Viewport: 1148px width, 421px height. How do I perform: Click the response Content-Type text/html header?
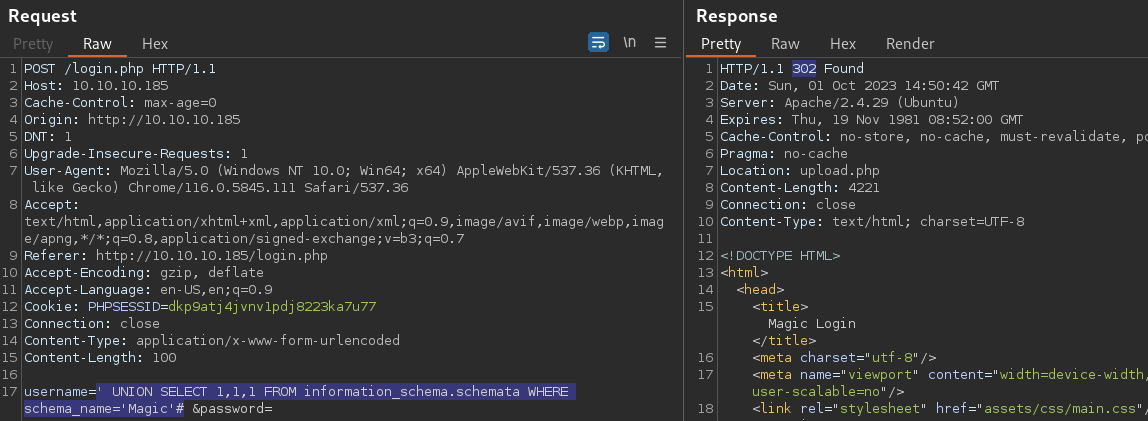[872, 222]
